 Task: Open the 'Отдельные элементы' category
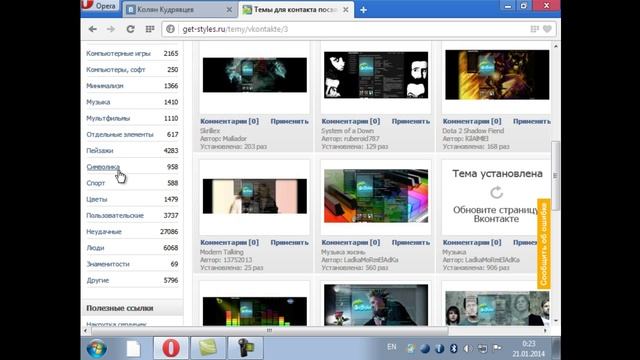pos(120,135)
